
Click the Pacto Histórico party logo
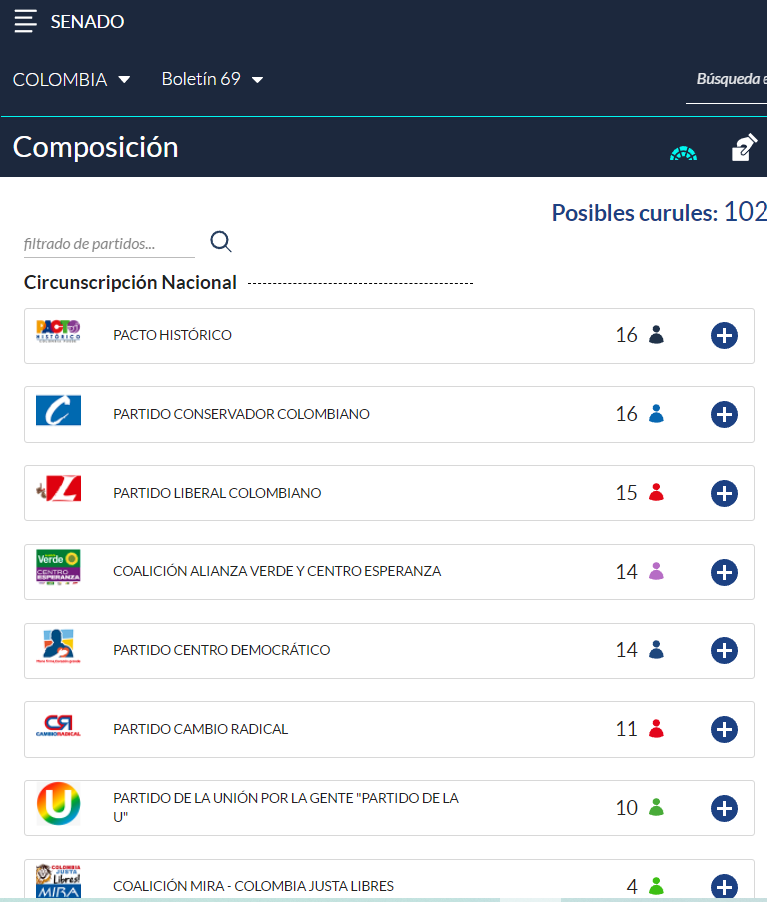coord(58,333)
